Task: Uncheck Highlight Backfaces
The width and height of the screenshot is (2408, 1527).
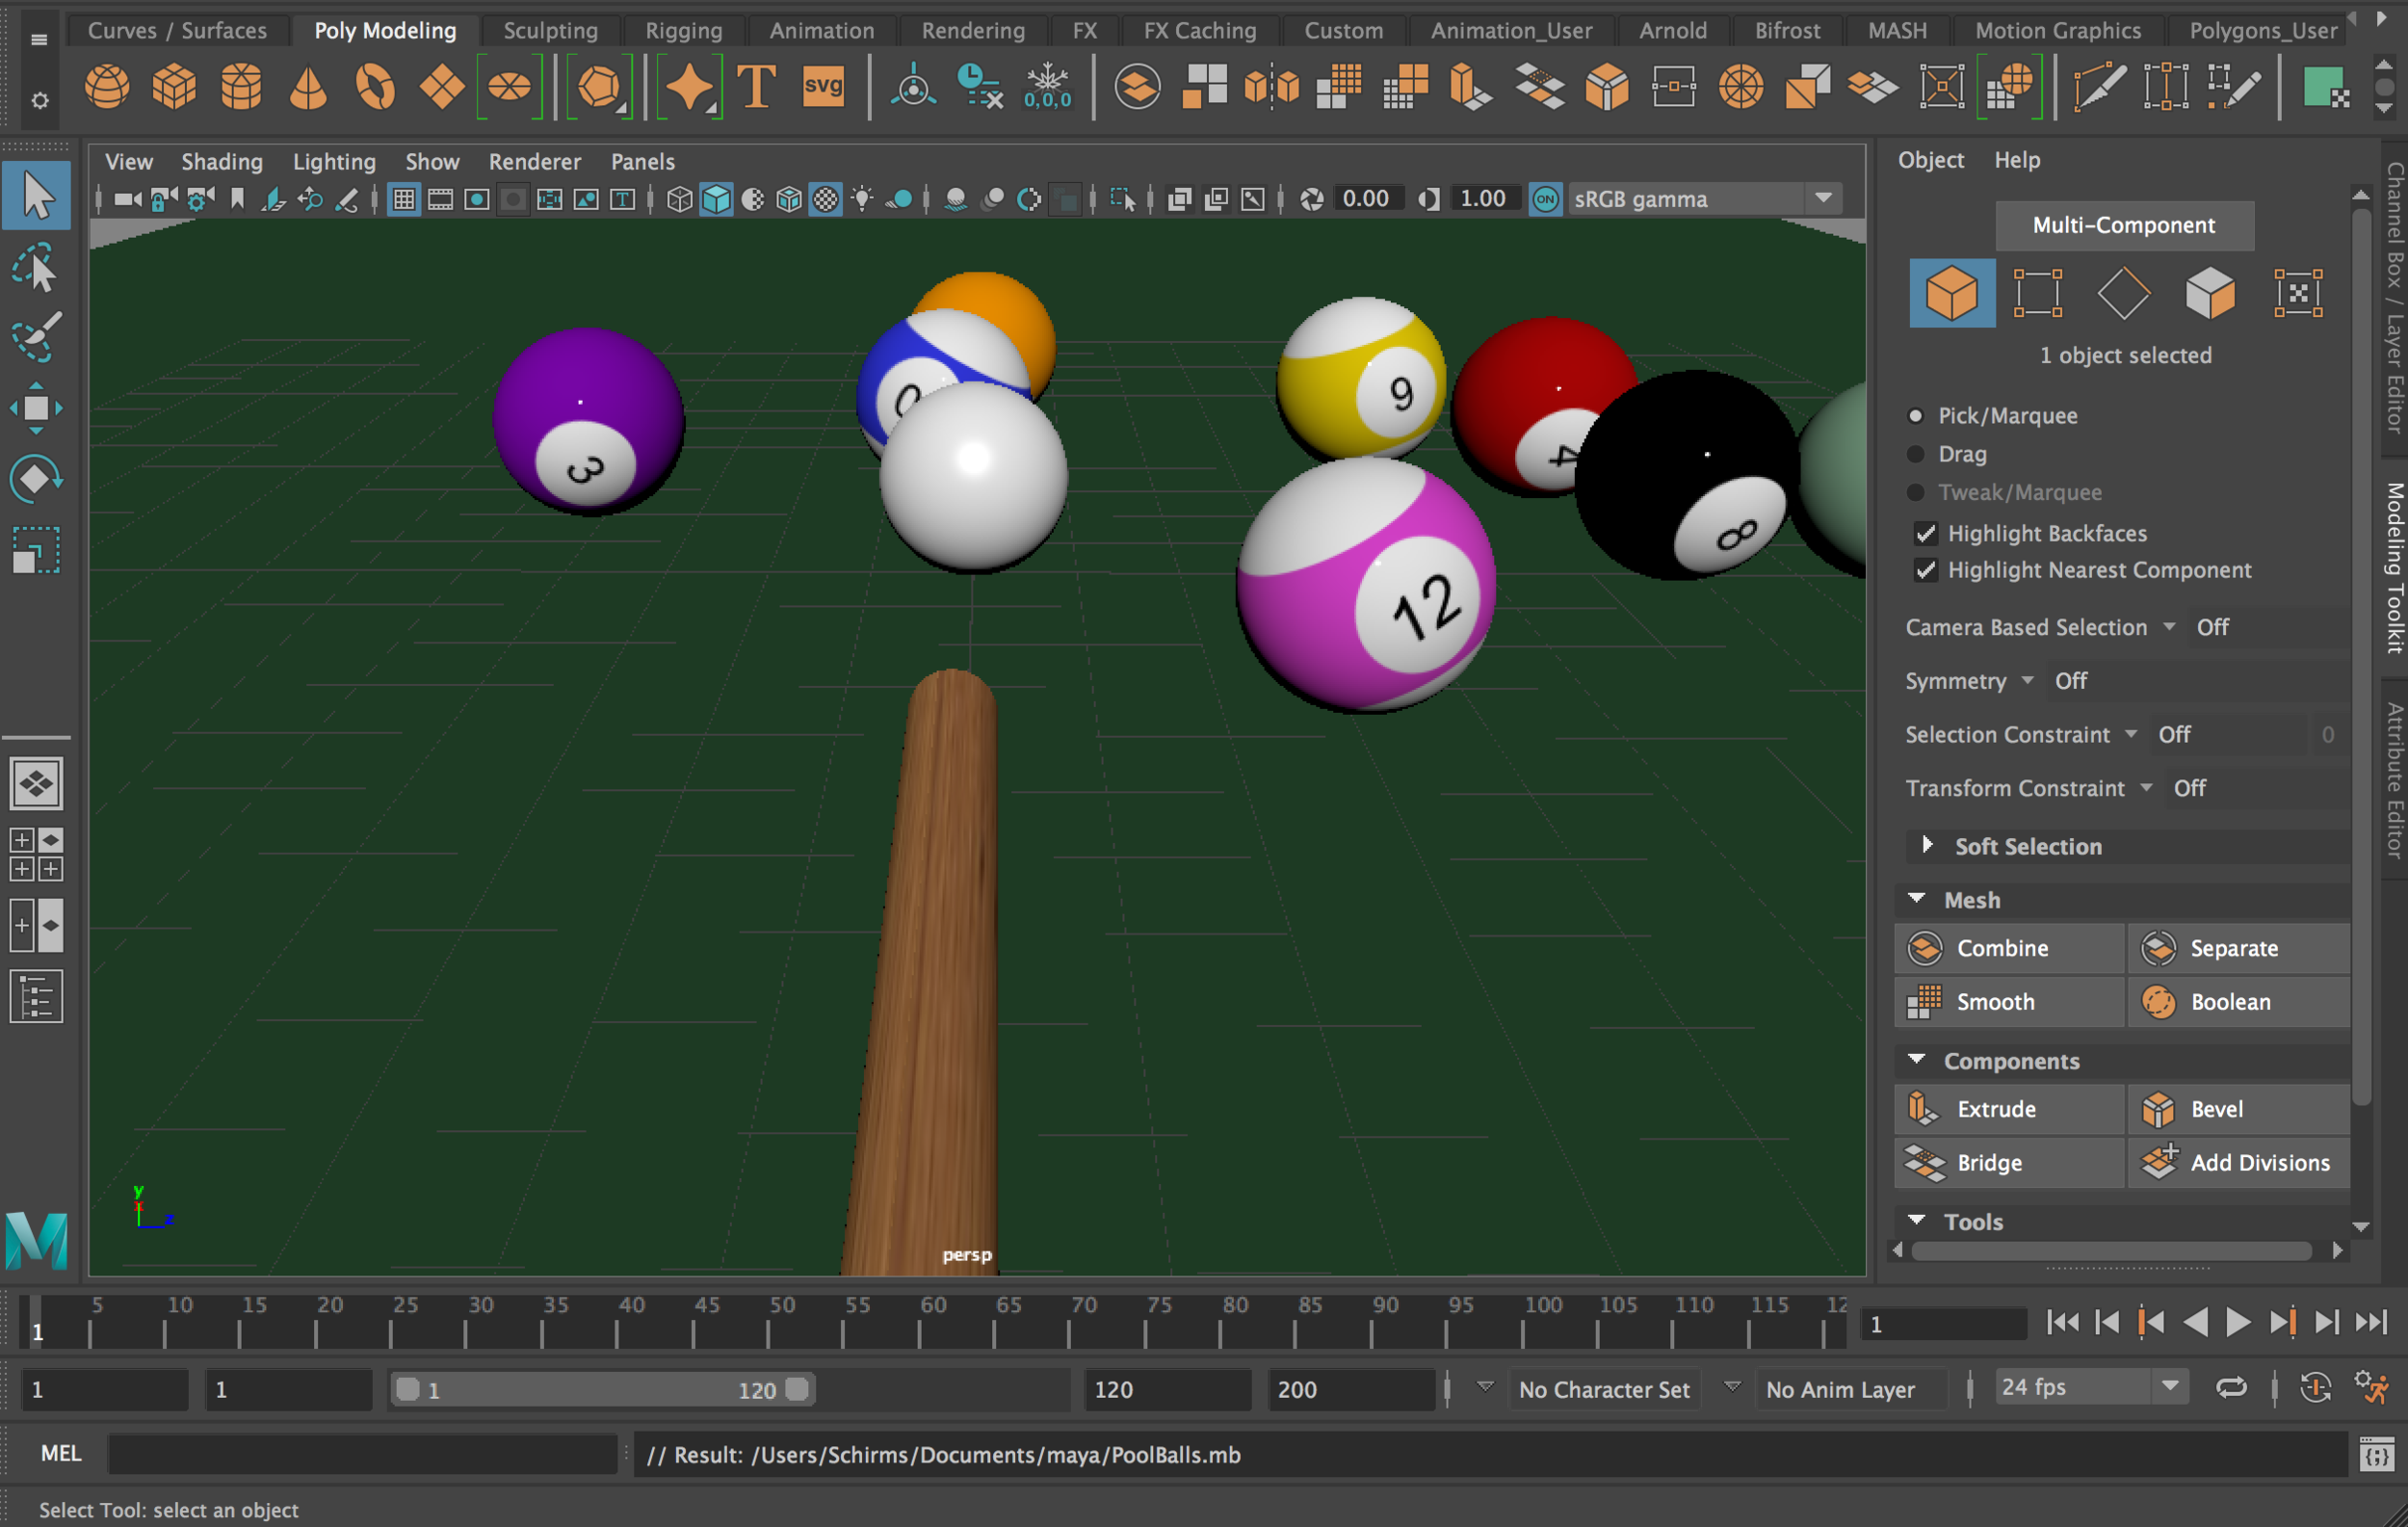Action: (1926, 533)
